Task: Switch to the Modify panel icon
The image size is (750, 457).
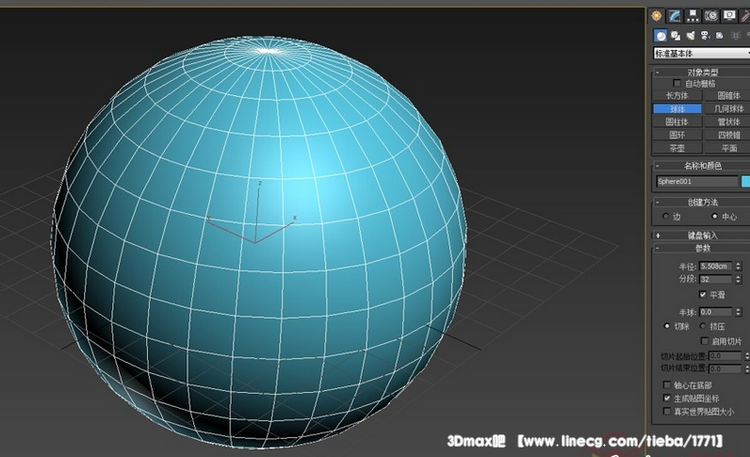Action: (676, 15)
